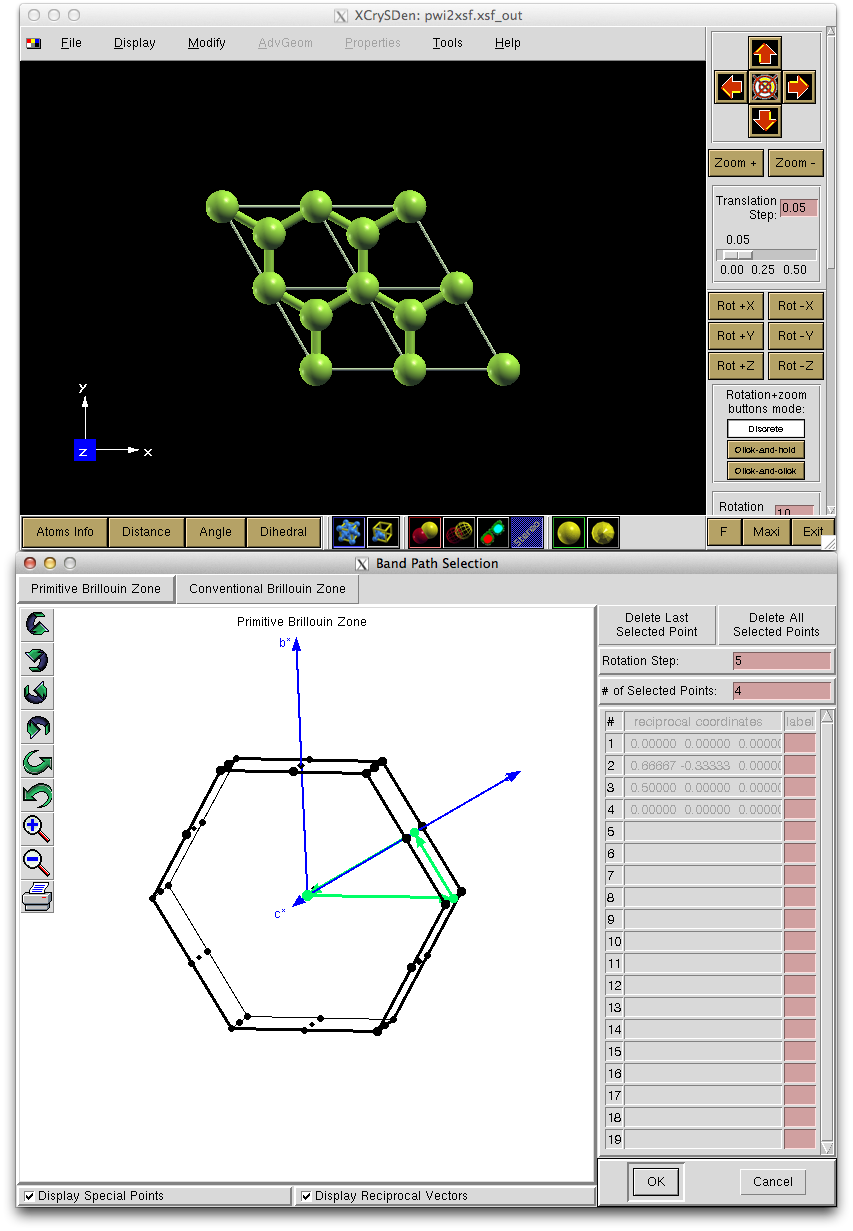853x1231 pixels.
Task: Select the Click-and-hold rotation mode
Action: pyautogui.click(x=765, y=450)
